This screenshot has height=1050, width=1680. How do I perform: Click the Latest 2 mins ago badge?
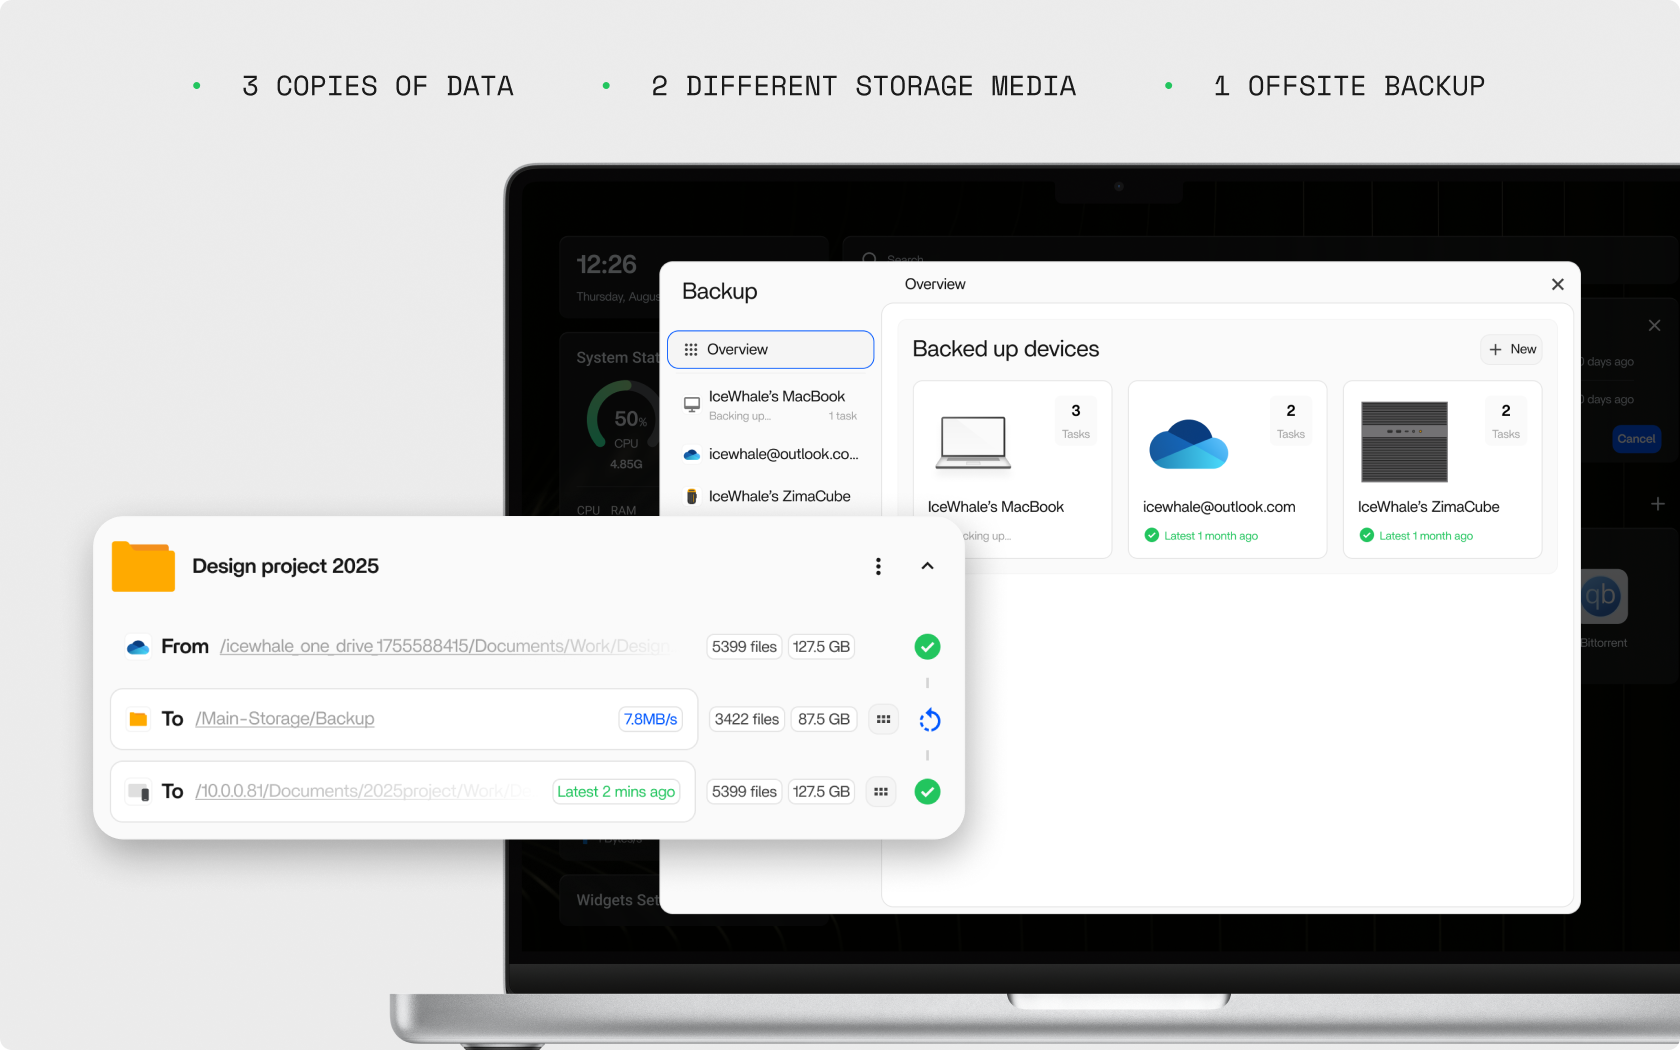point(616,791)
